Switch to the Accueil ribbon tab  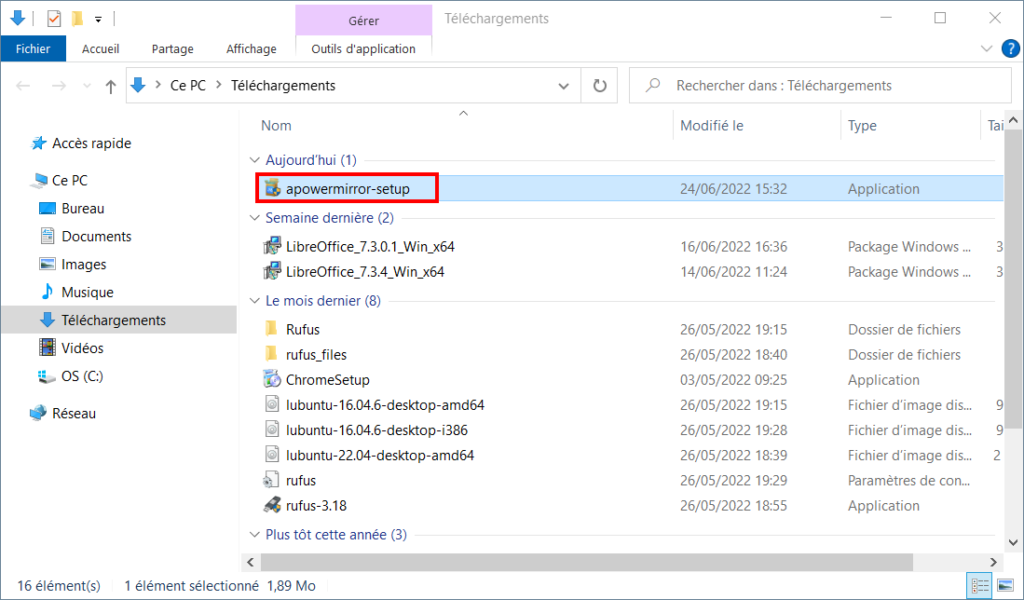pos(101,49)
